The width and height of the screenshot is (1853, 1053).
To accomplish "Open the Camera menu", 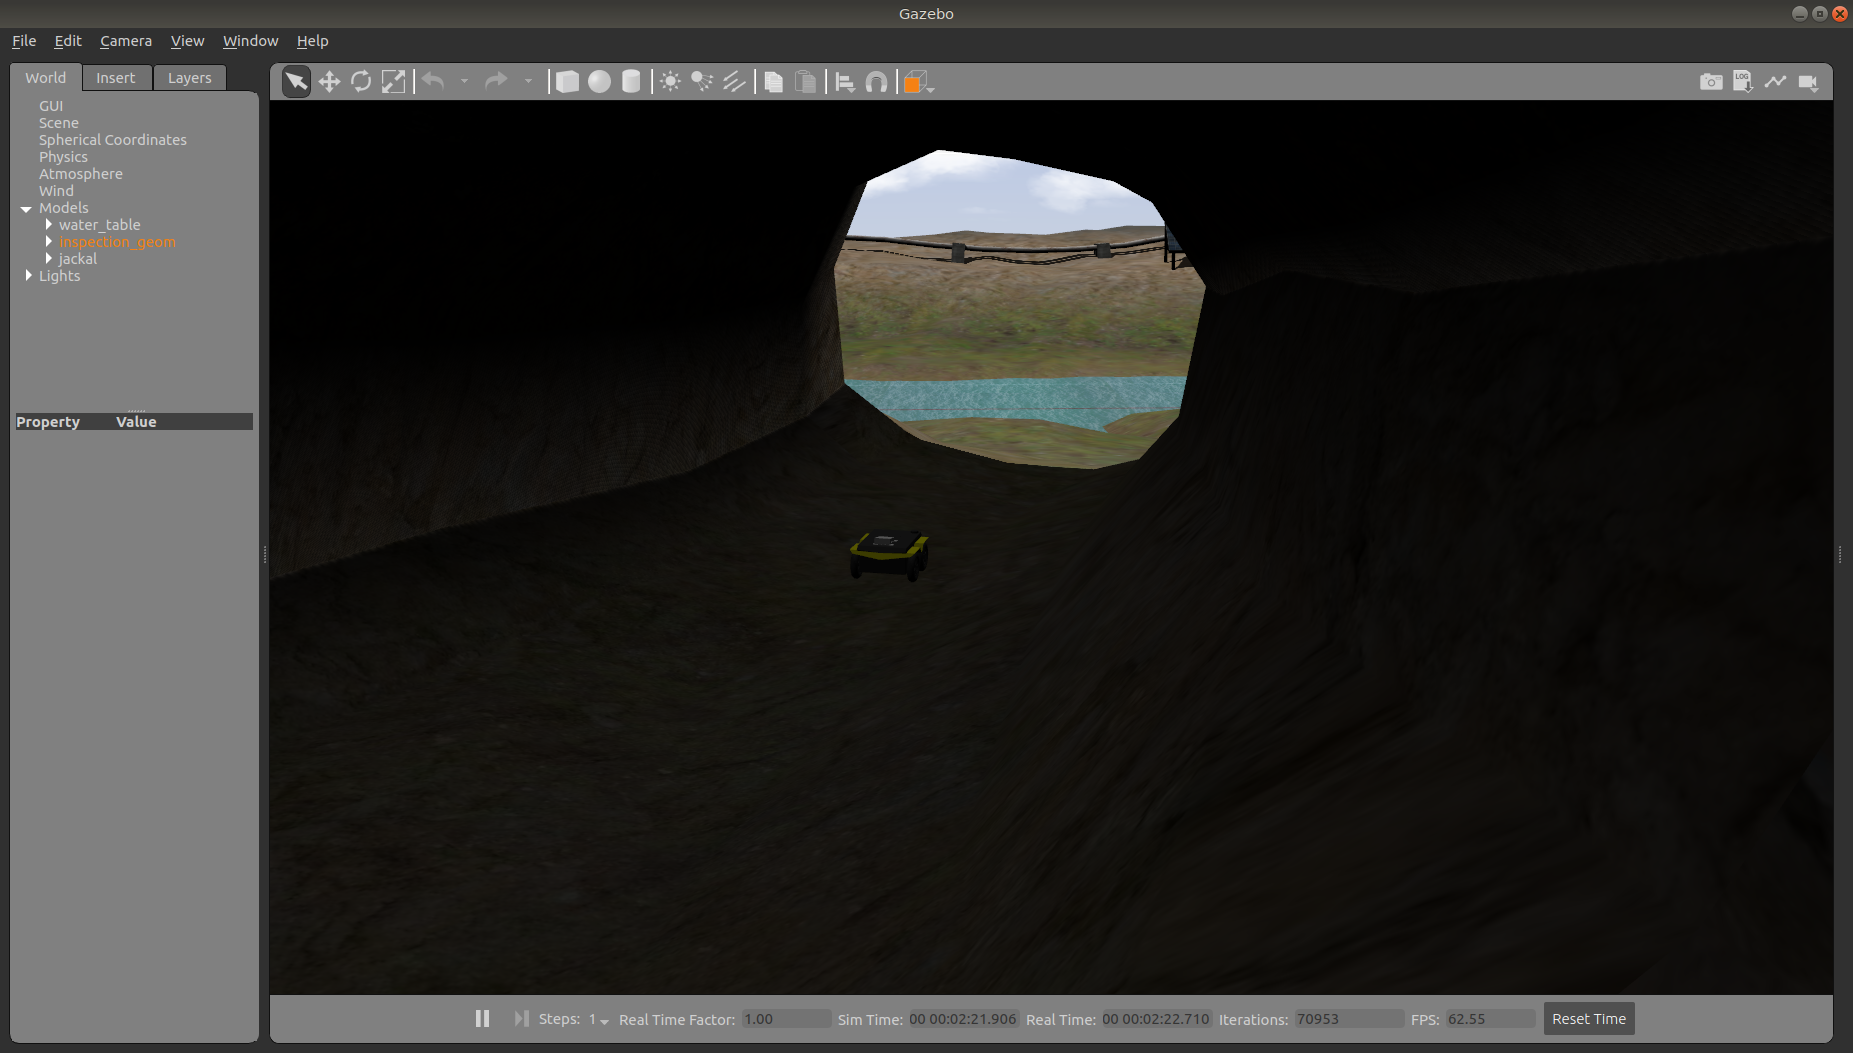I will 126,41.
